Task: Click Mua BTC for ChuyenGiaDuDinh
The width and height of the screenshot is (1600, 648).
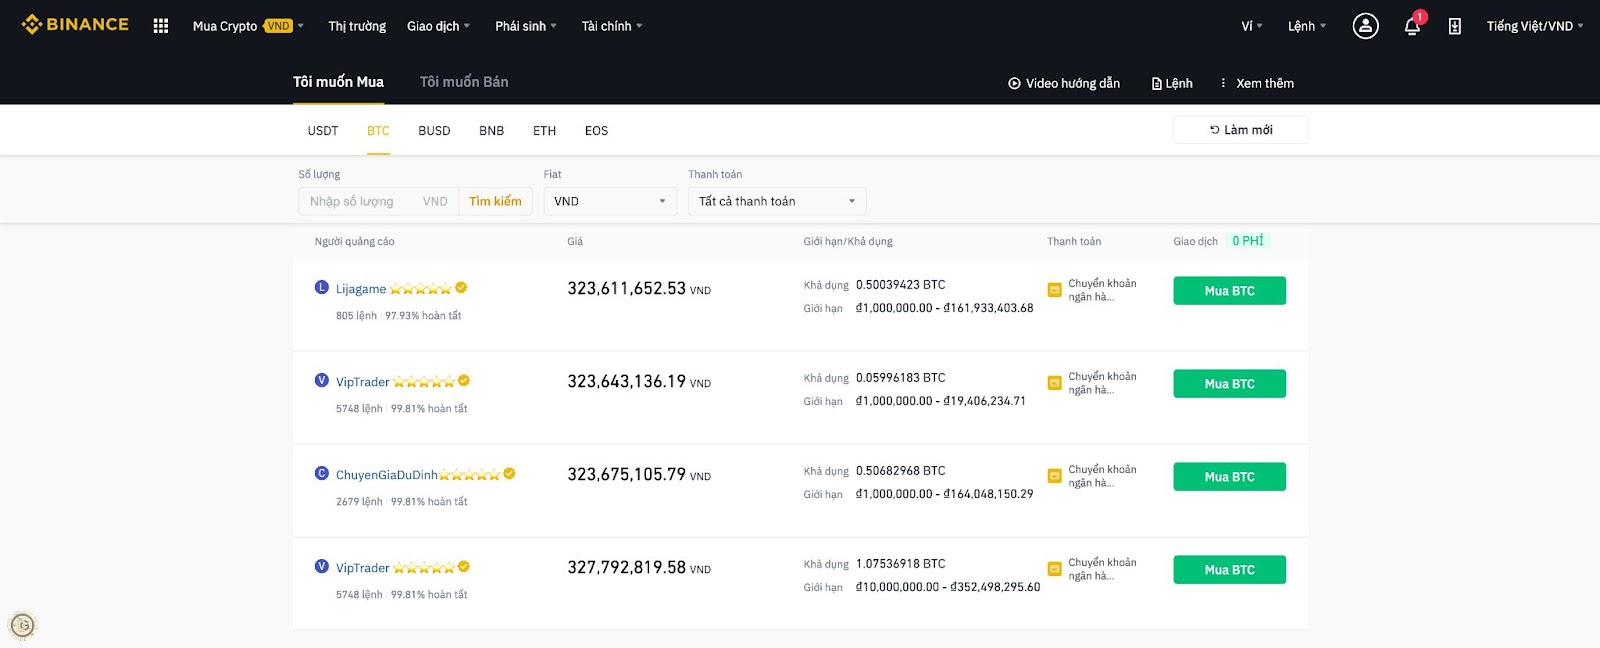Action: click(x=1229, y=477)
